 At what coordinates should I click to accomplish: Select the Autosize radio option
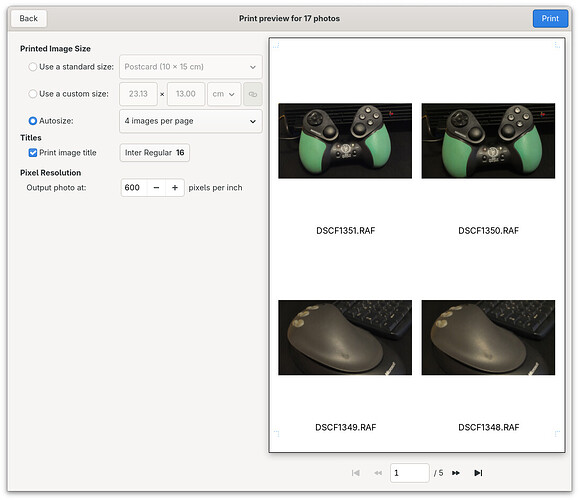click(33, 121)
